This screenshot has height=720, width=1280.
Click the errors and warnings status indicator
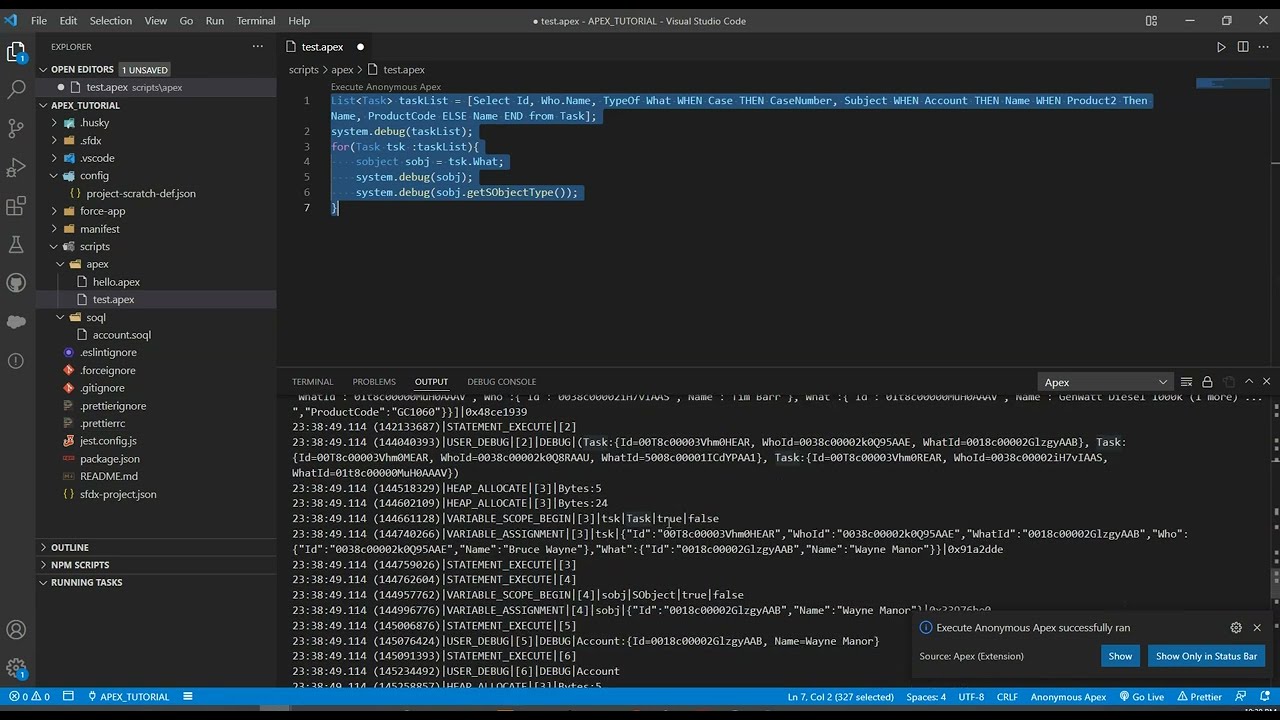pyautogui.click(x=29, y=697)
